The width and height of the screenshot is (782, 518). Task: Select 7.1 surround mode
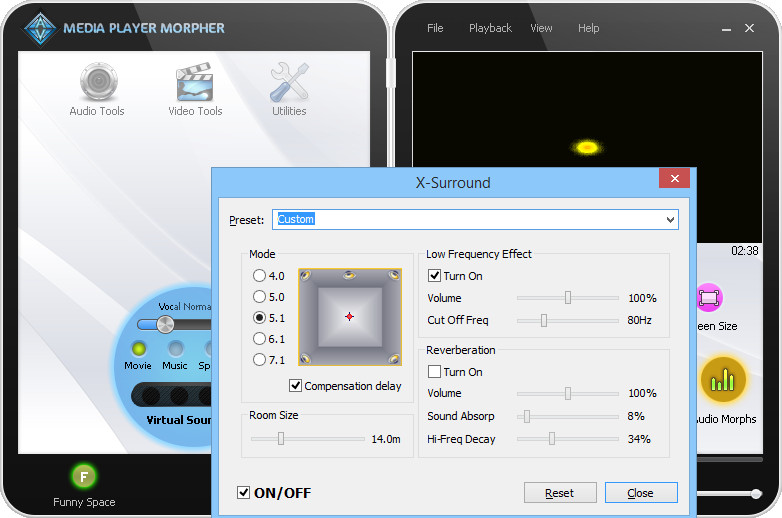tap(268, 359)
